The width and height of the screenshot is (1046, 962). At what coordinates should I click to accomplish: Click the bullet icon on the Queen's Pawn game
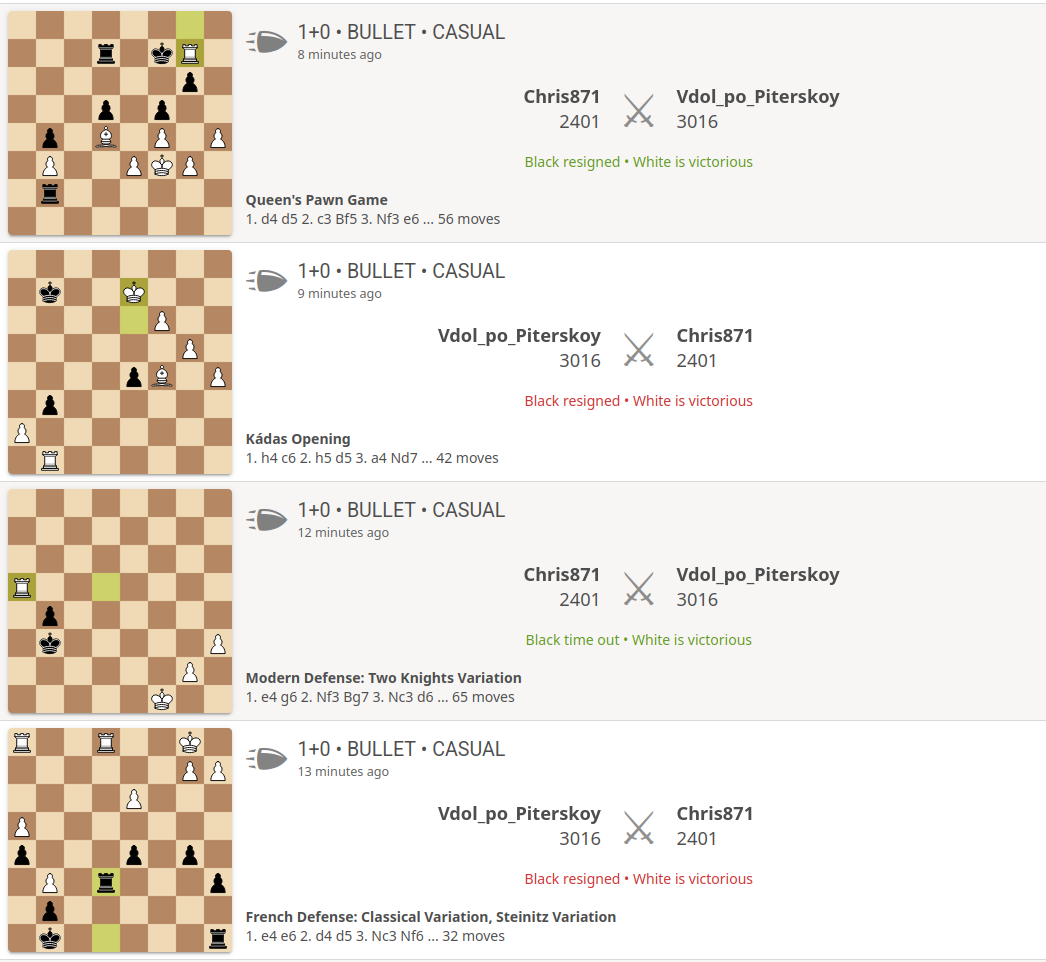pyautogui.click(x=266, y=41)
